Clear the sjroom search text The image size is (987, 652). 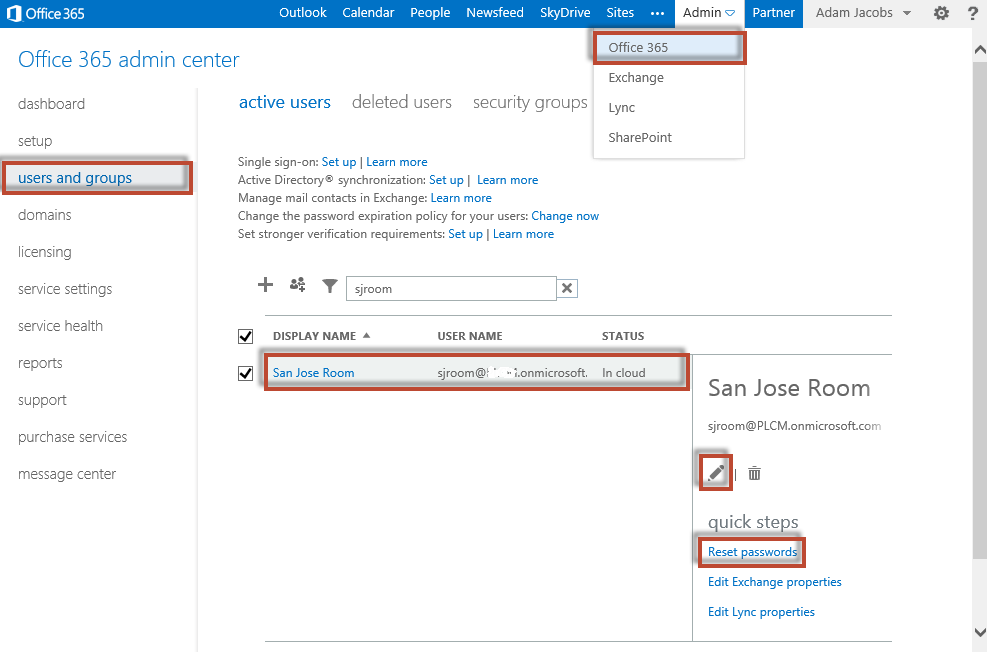point(567,288)
